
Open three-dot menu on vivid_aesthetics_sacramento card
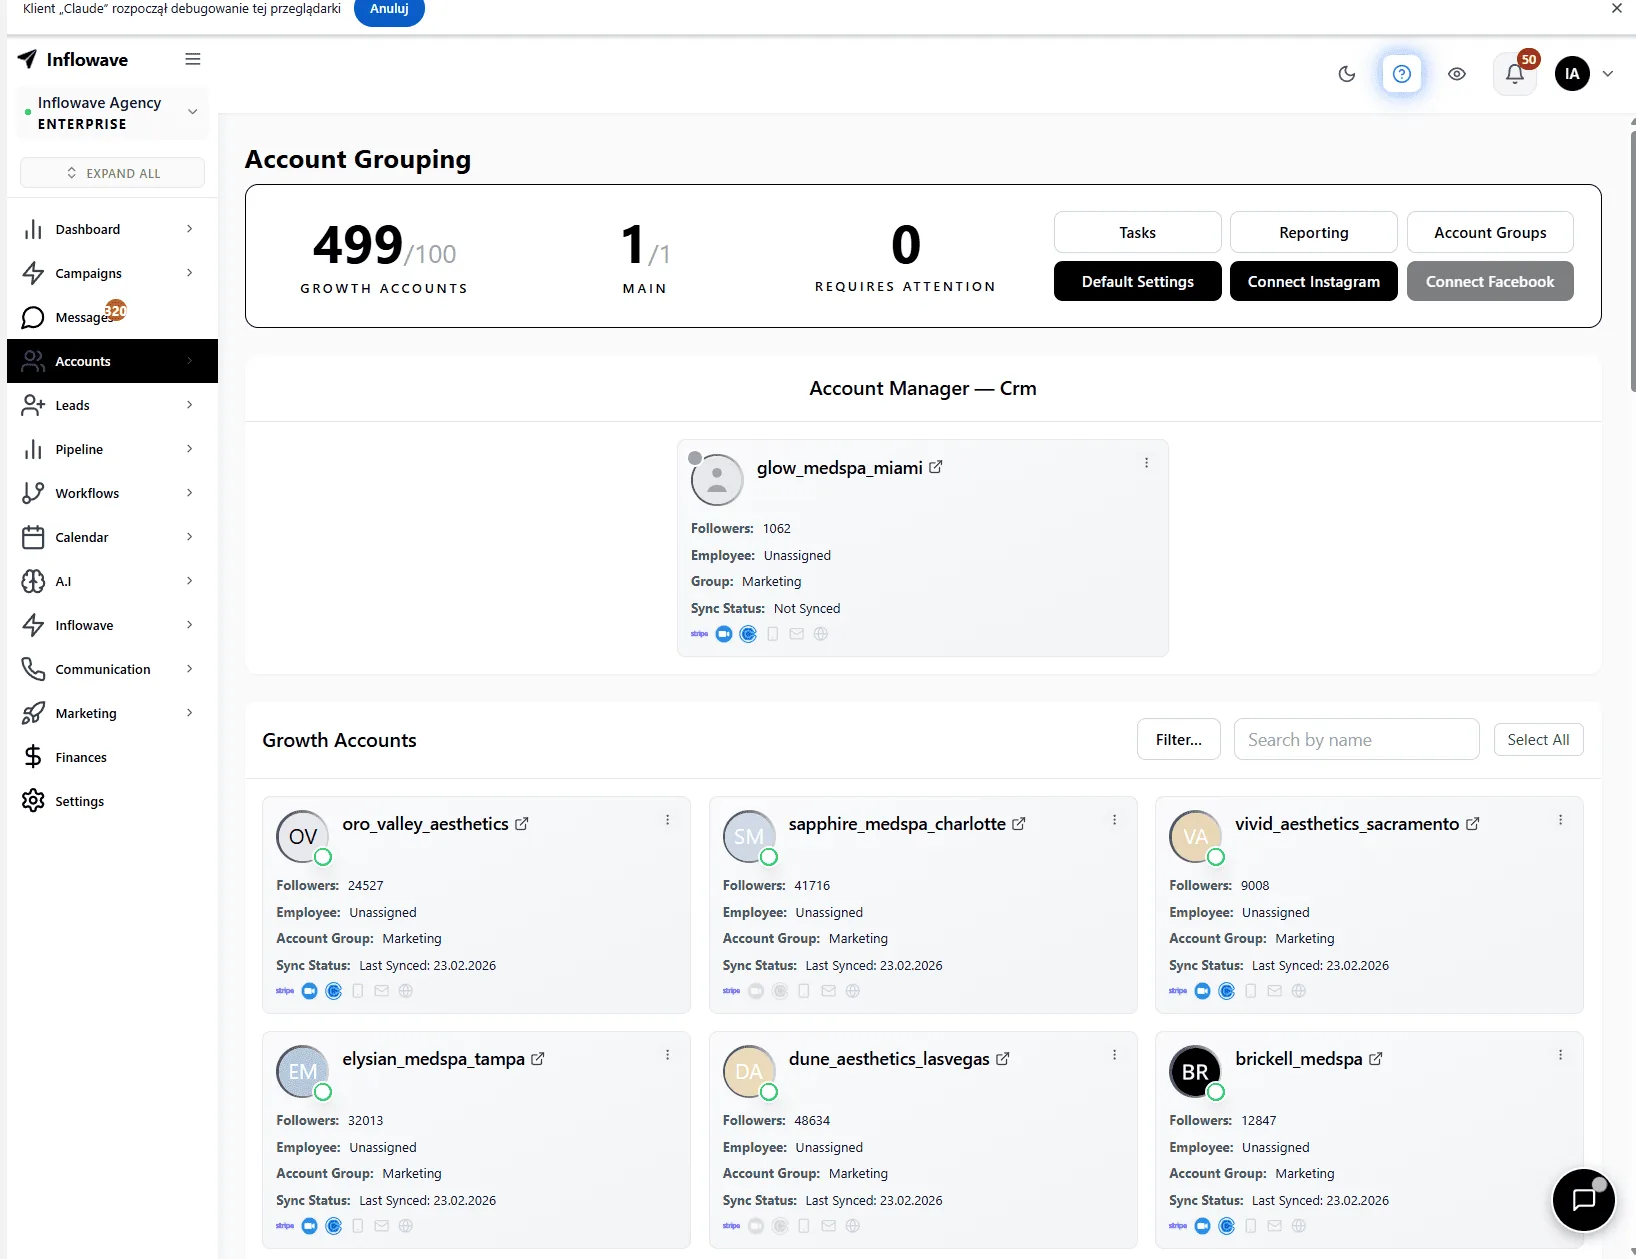pyautogui.click(x=1560, y=820)
